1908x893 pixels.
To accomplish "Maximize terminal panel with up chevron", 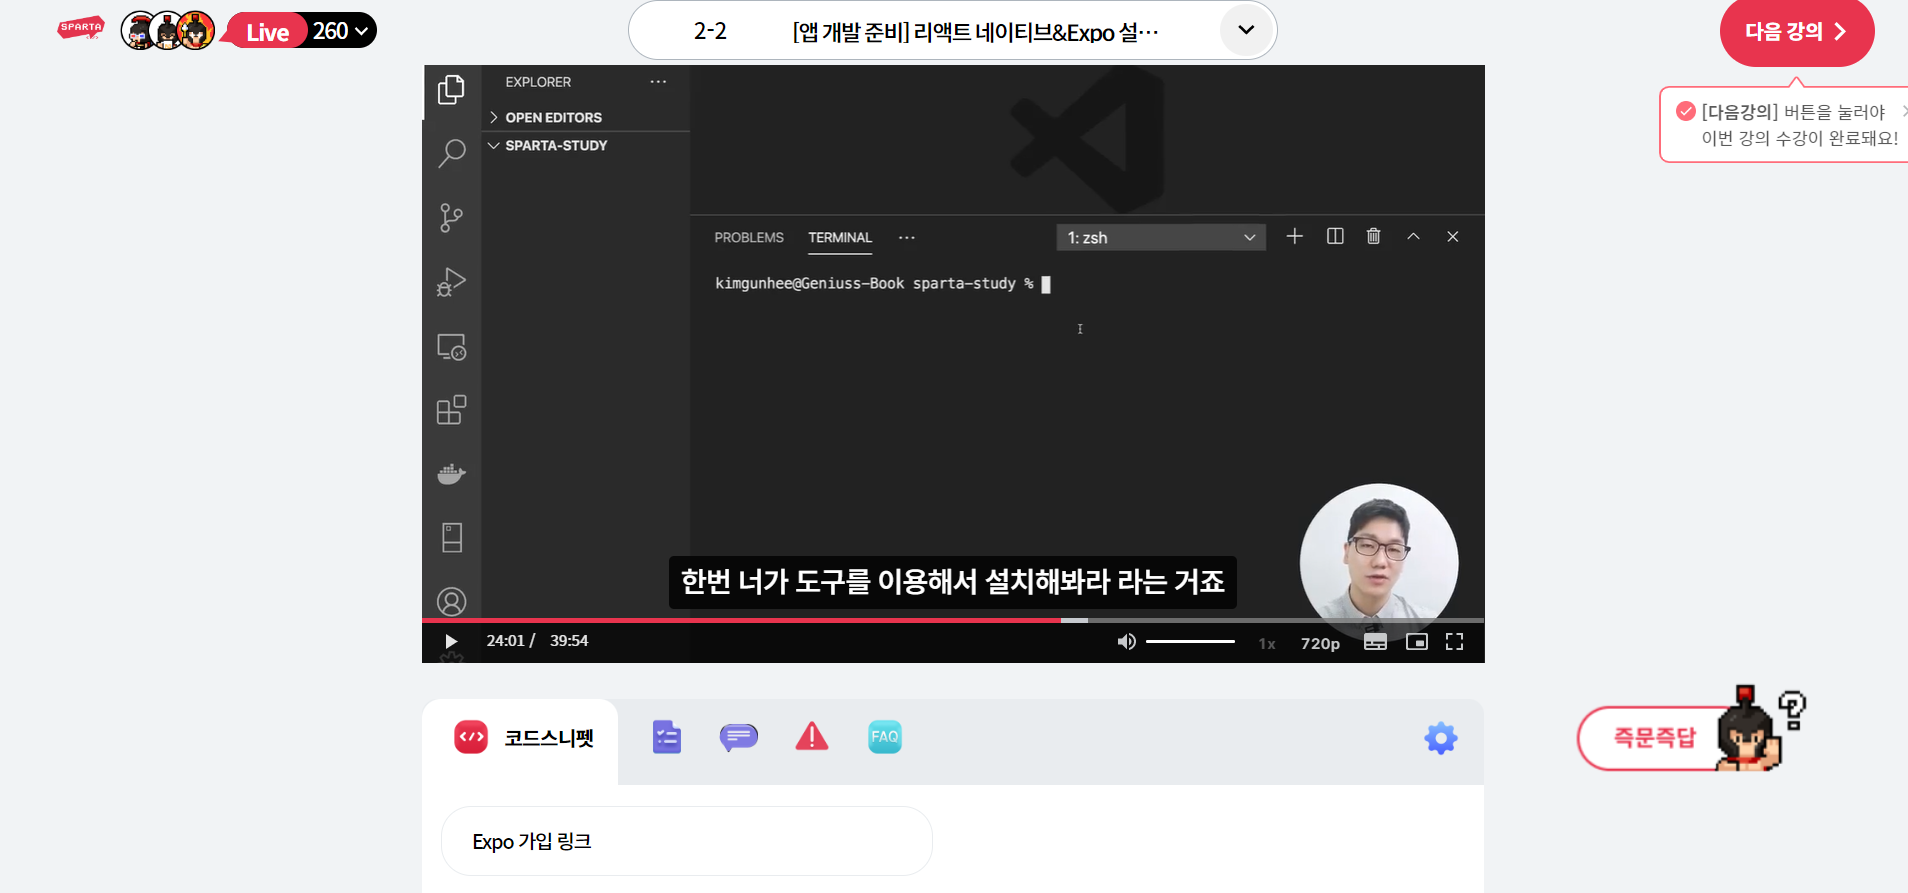I will click(x=1413, y=236).
